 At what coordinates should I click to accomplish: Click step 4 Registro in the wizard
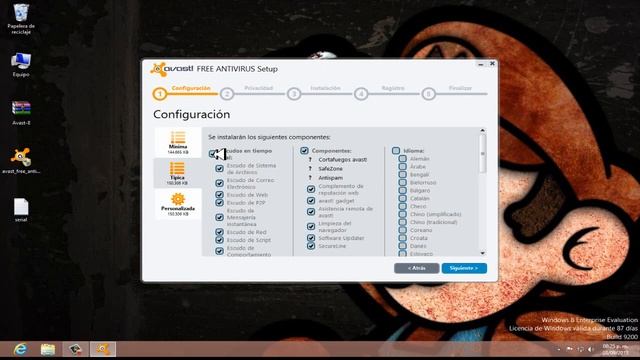coord(361,94)
